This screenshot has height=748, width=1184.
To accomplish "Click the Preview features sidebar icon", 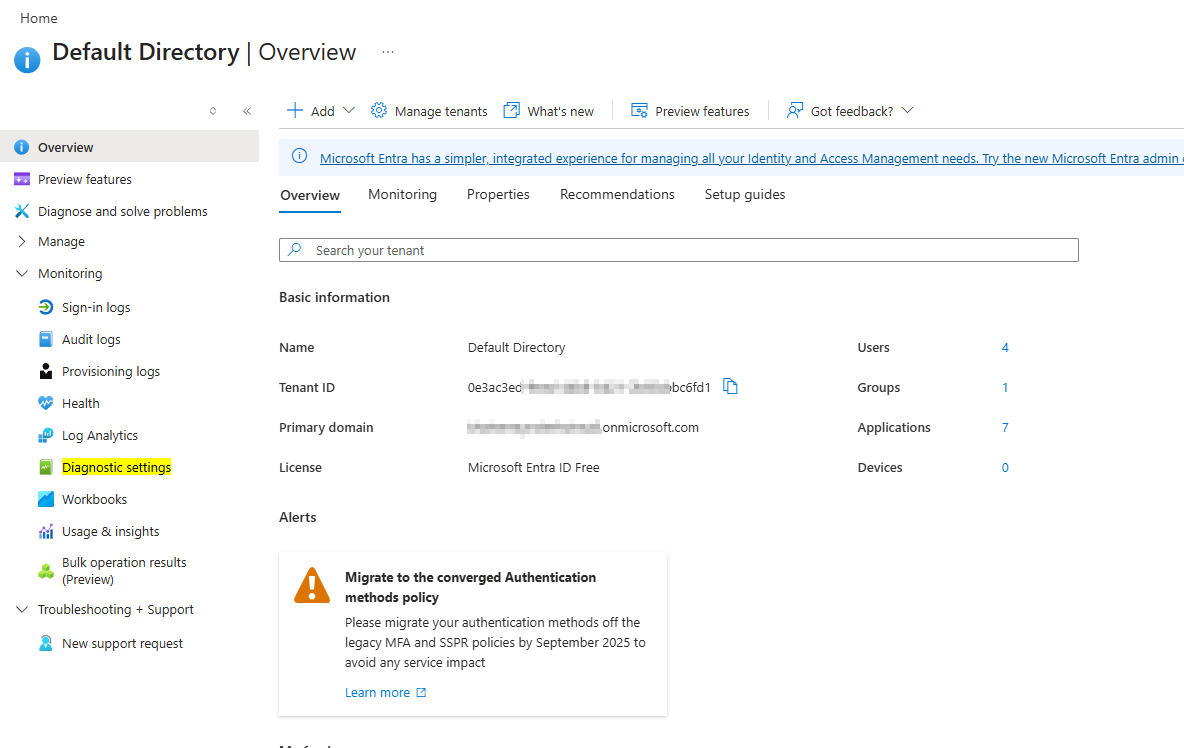I will 22,179.
